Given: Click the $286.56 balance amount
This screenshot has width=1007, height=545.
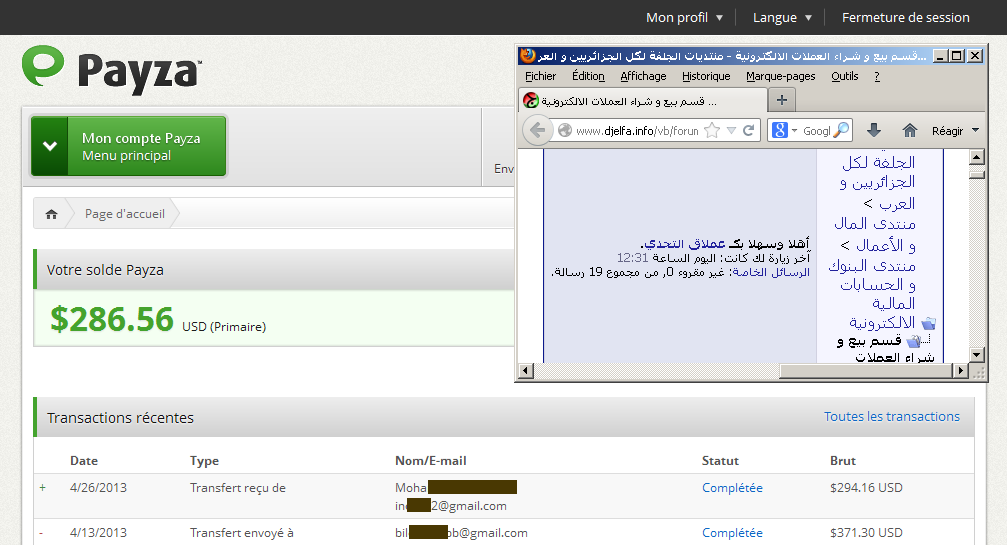Looking at the screenshot, I should [112, 319].
